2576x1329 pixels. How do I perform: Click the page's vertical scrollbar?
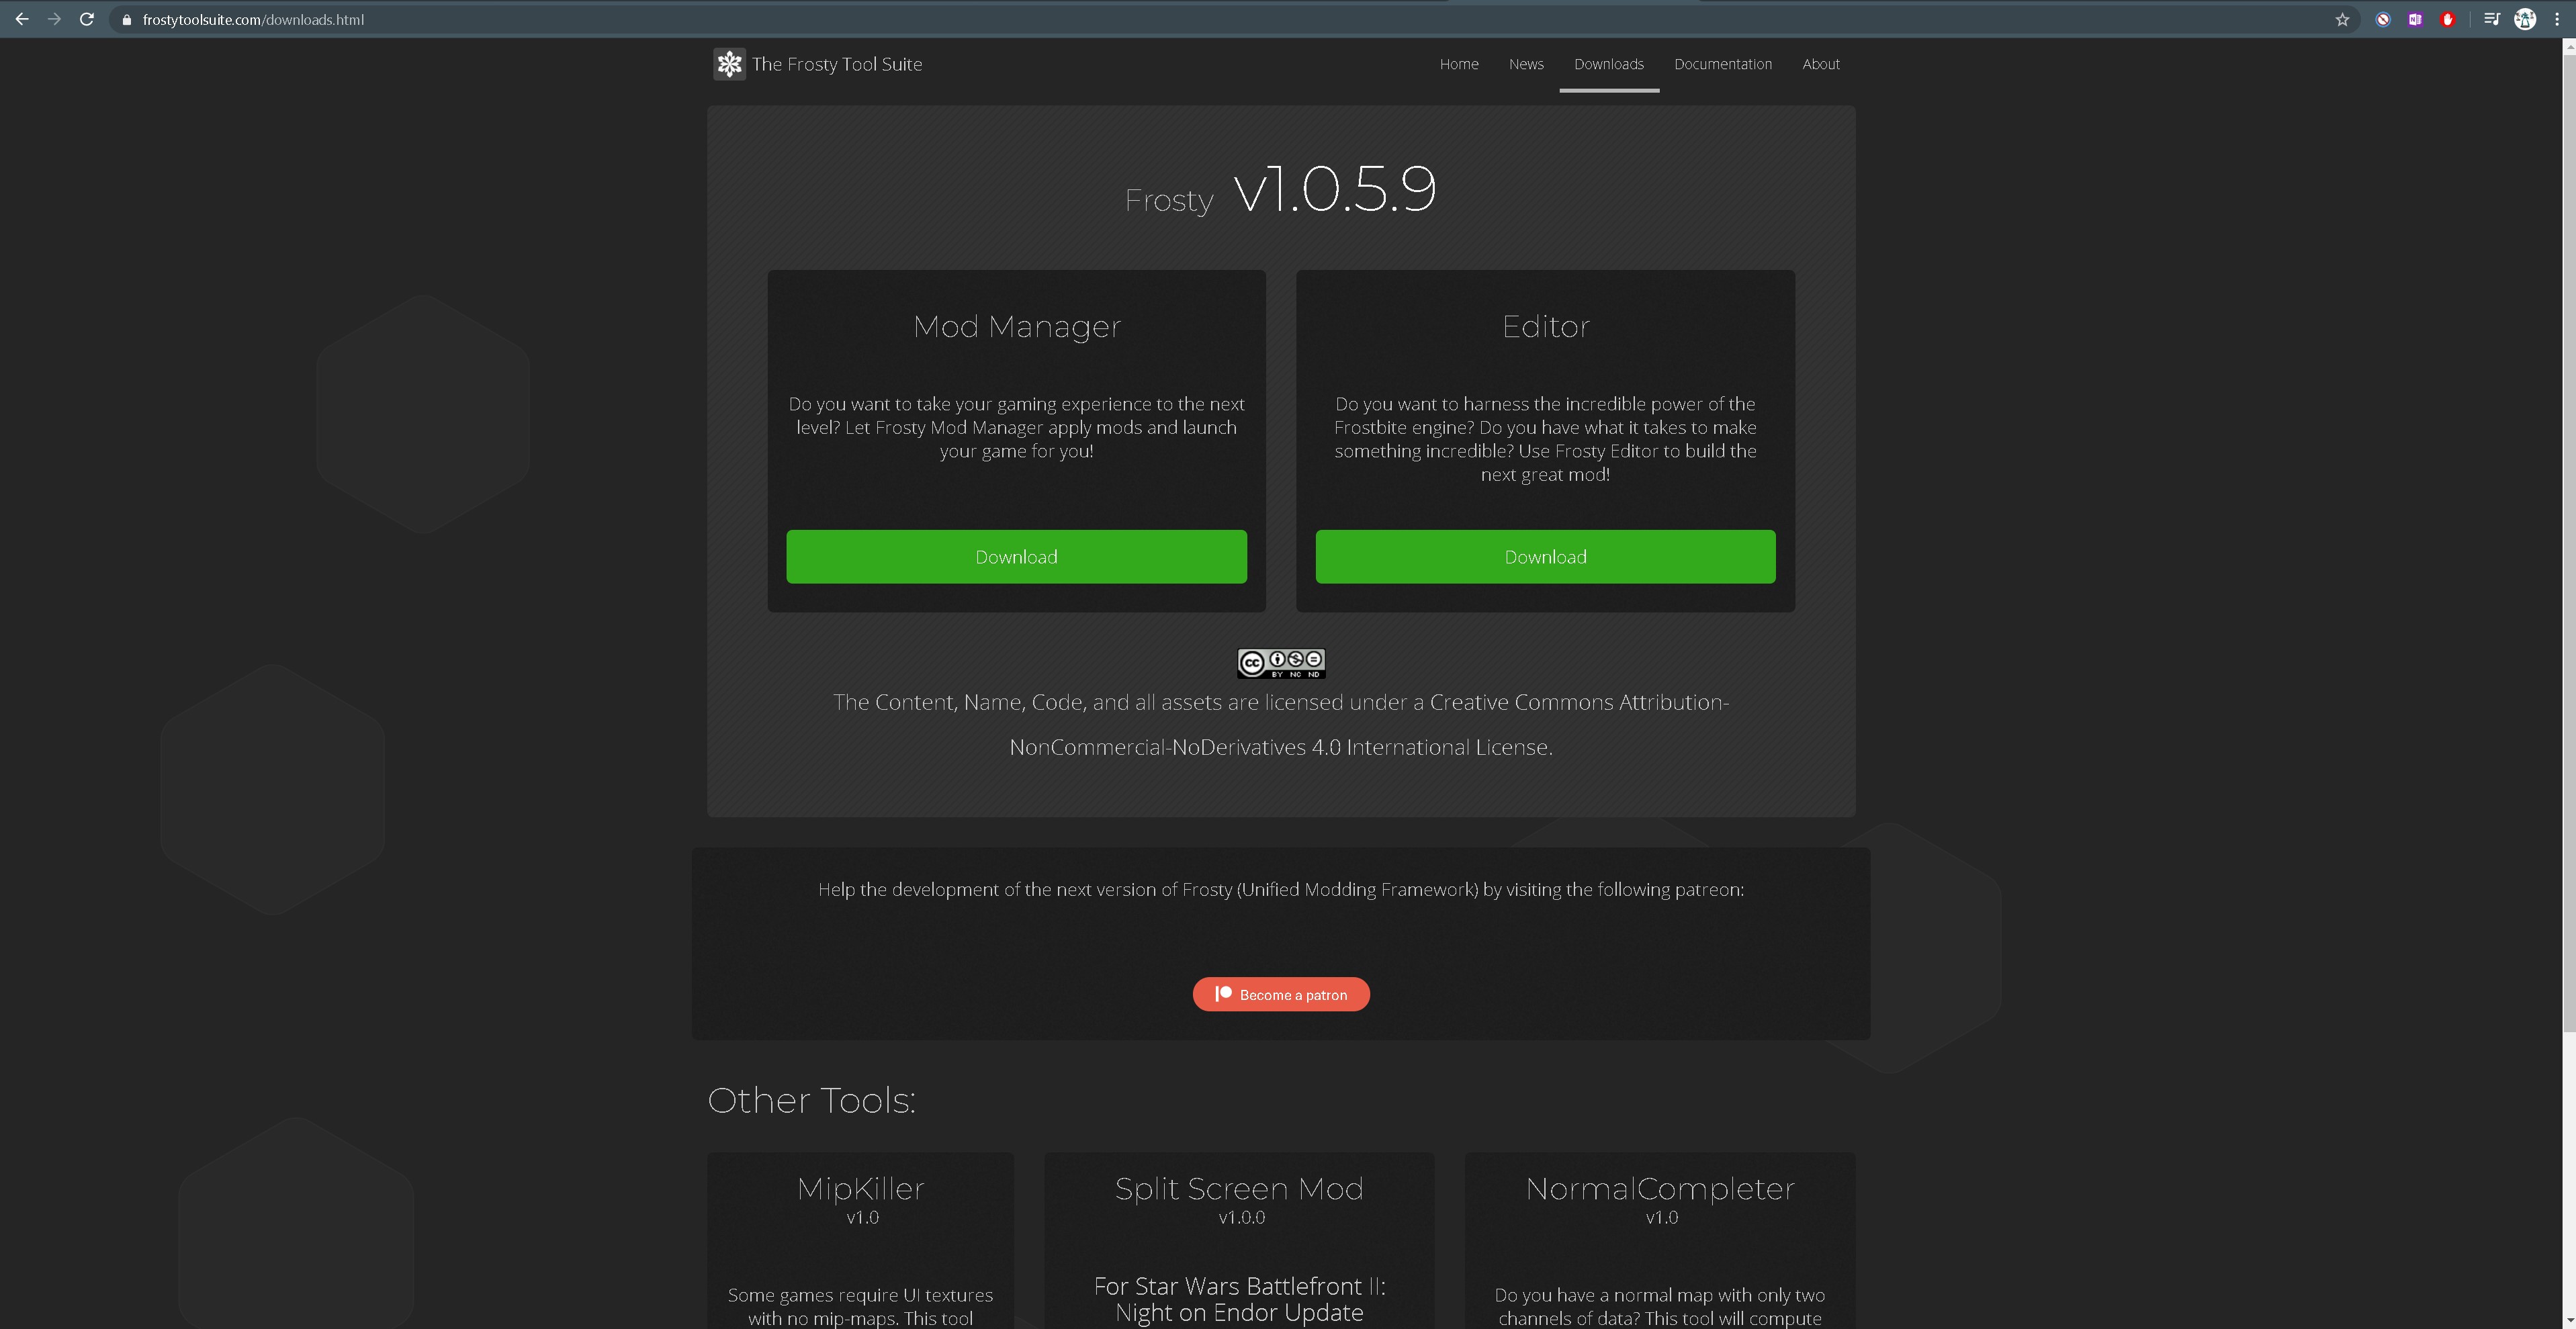(x=2568, y=540)
